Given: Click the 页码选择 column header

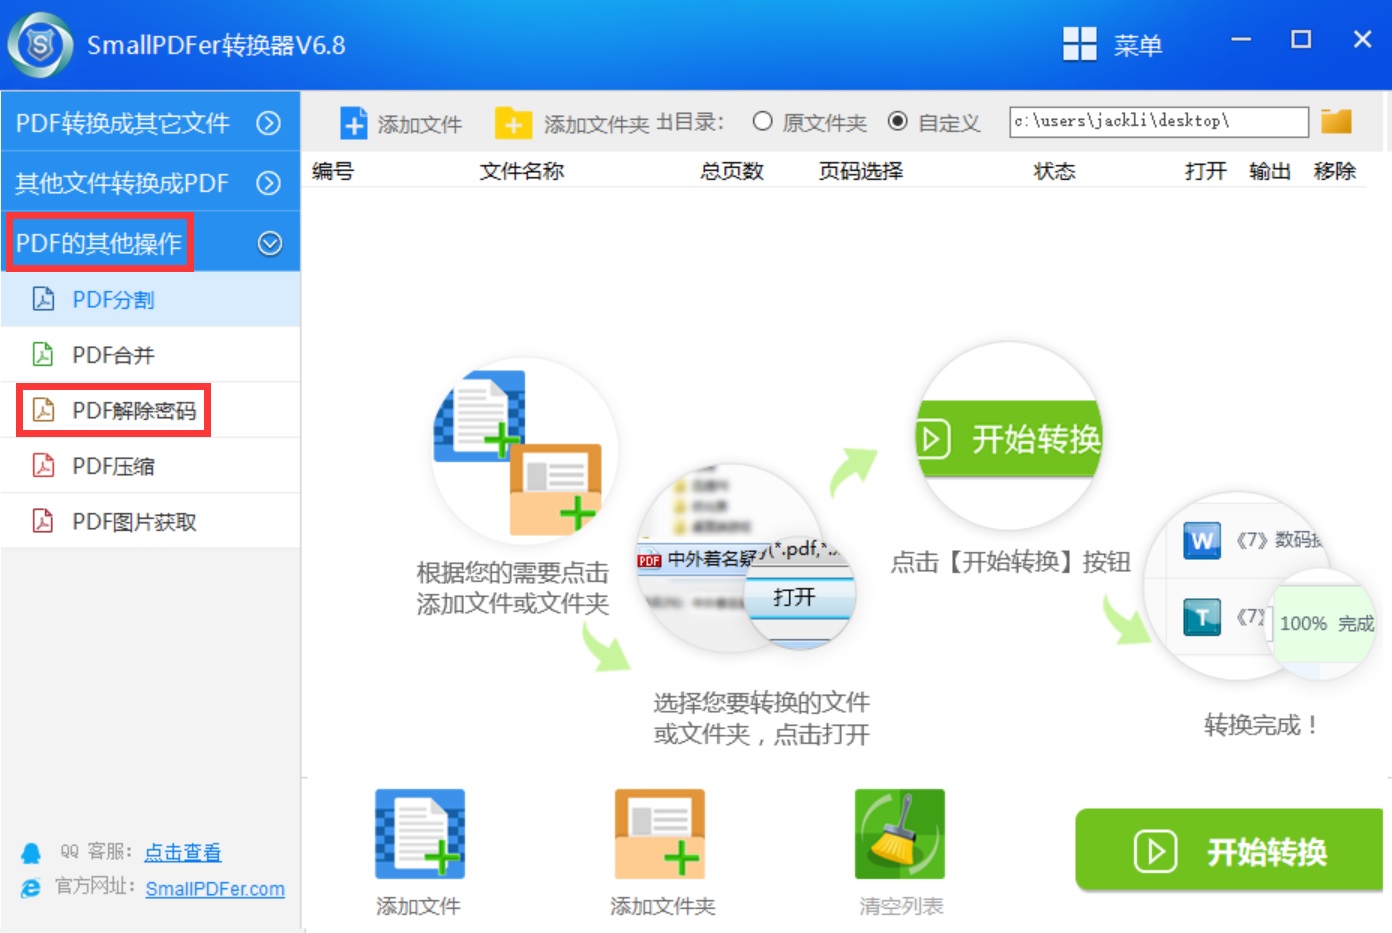Looking at the screenshot, I should pyautogui.click(x=861, y=171).
